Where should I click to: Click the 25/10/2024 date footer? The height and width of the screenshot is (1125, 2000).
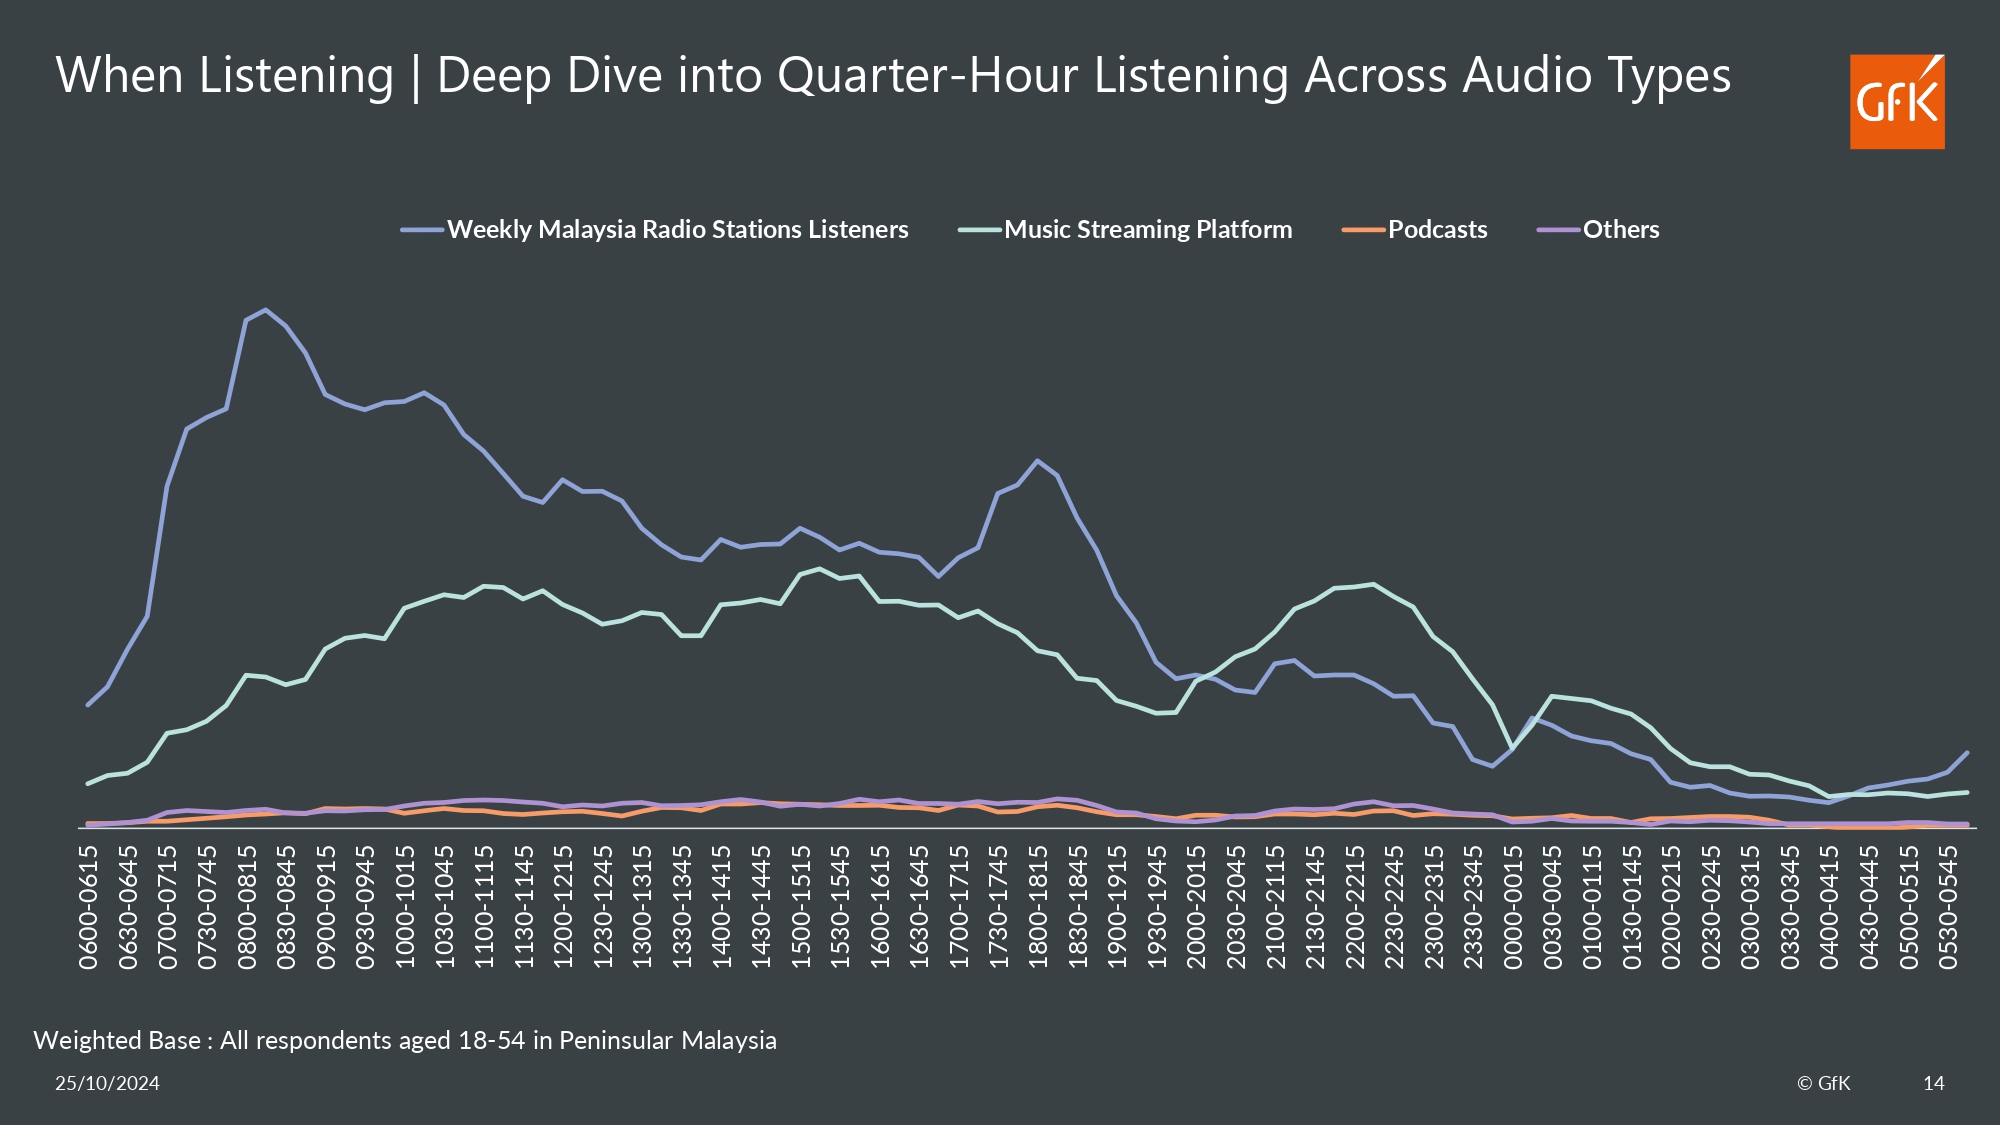coord(107,1083)
